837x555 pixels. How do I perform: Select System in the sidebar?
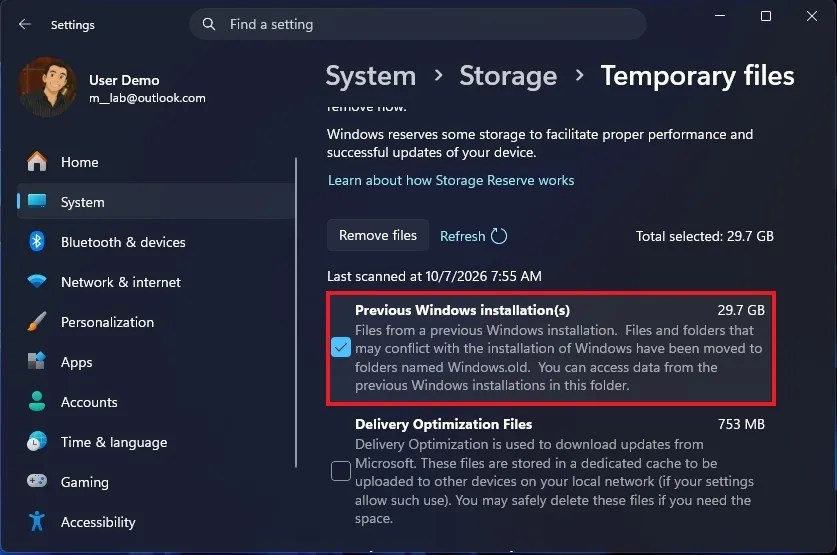click(x=156, y=202)
